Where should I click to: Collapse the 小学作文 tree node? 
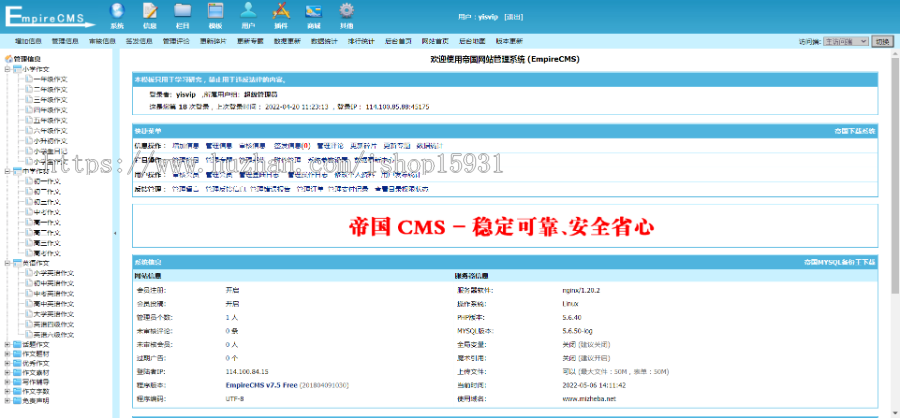click(x=7, y=69)
